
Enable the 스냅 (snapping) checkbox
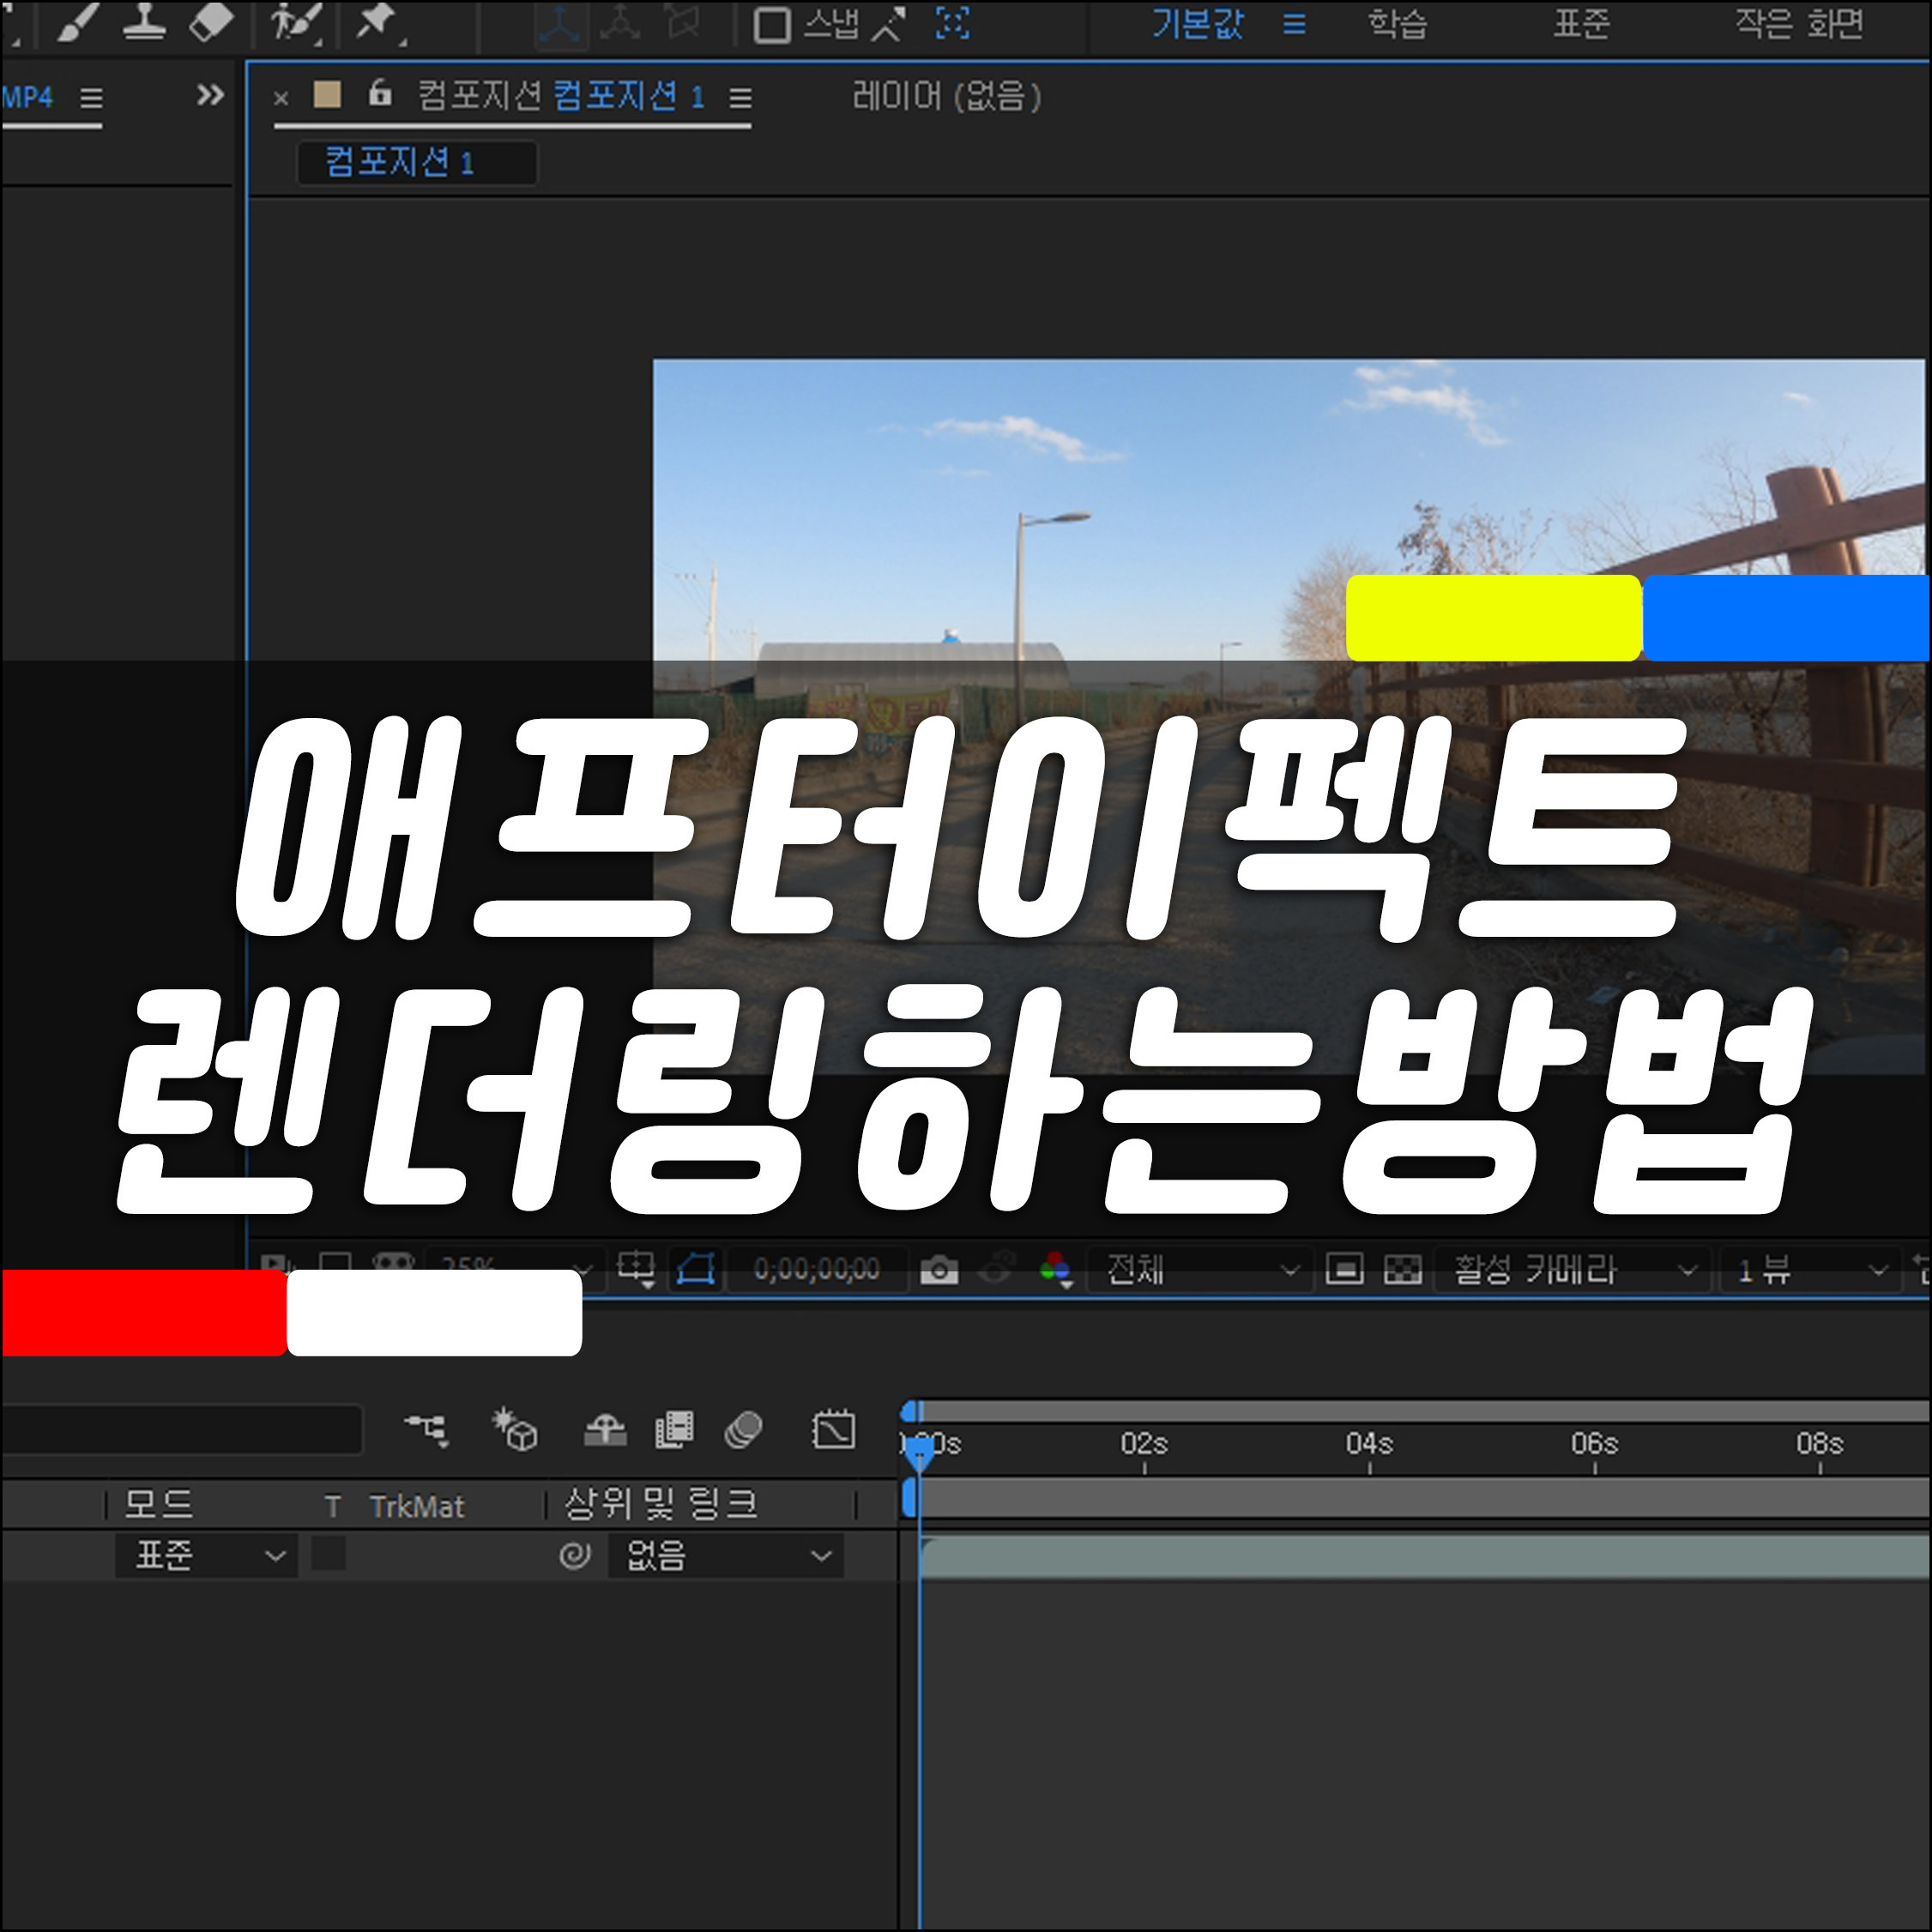[x=771, y=25]
